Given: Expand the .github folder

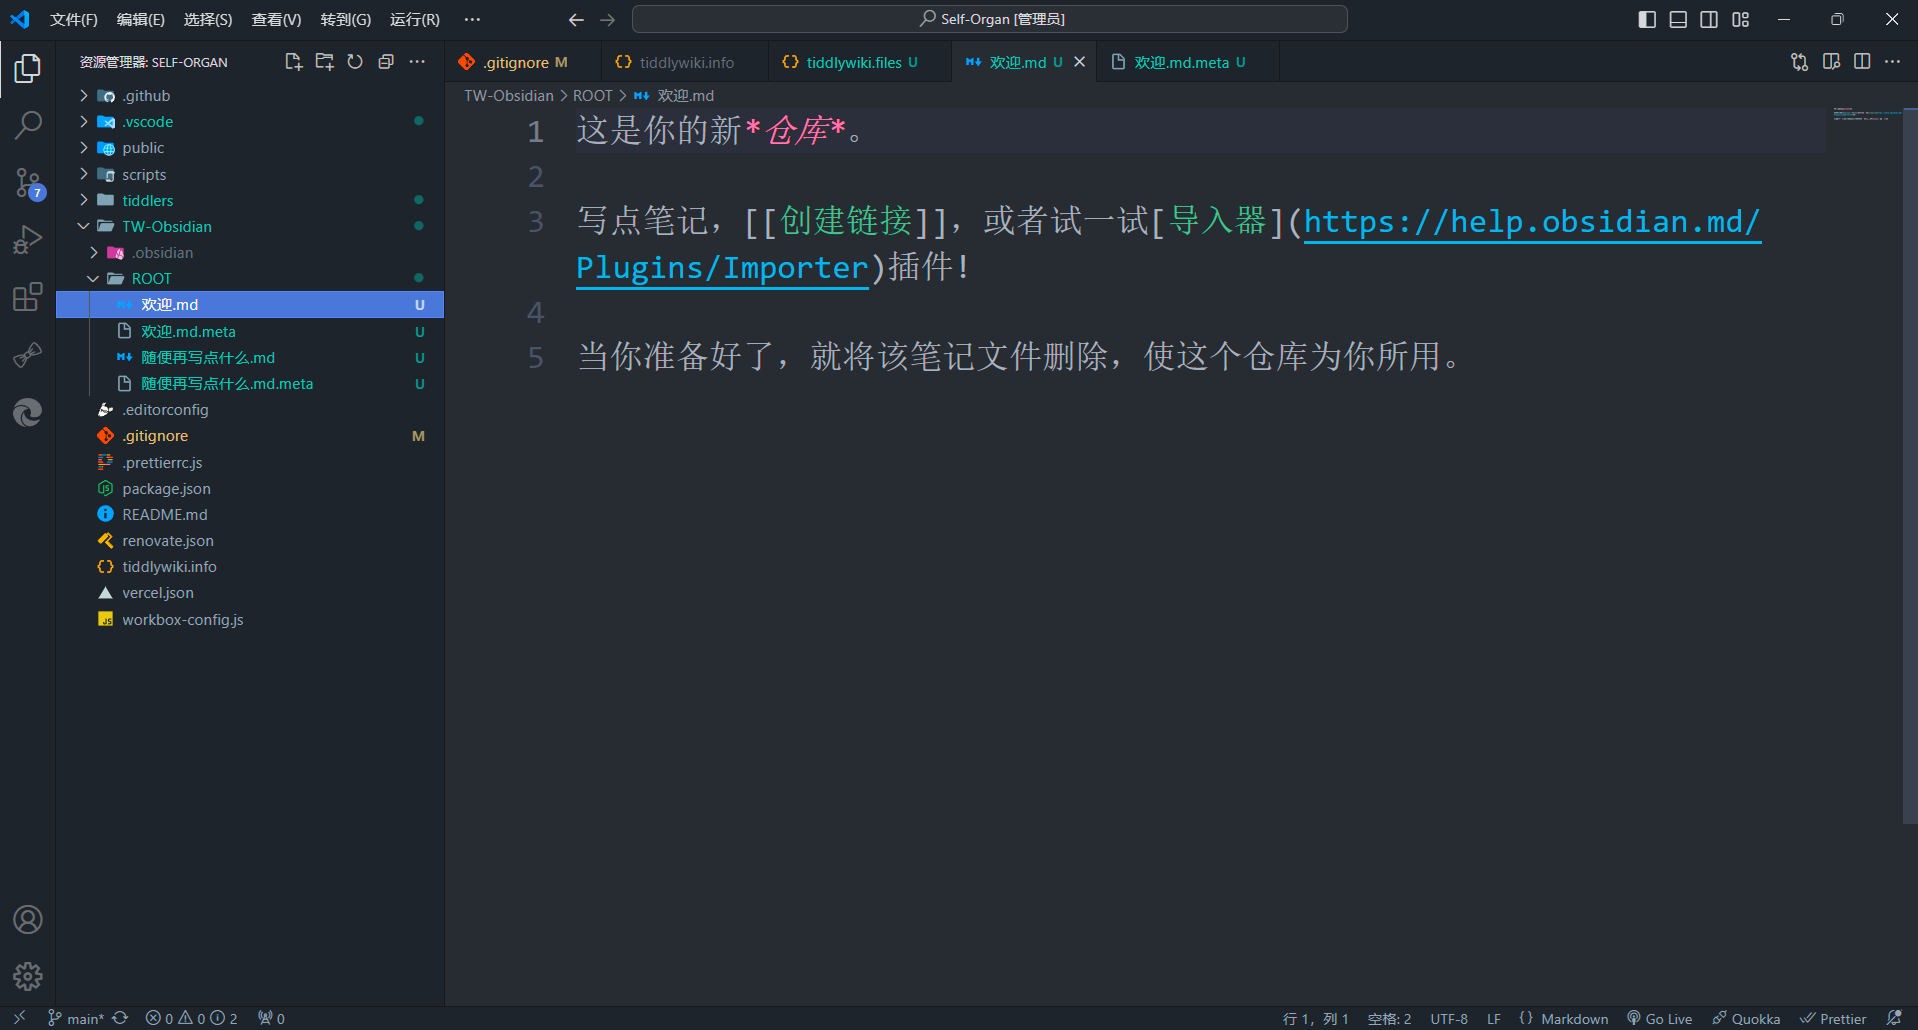Looking at the screenshot, I should [146, 96].
